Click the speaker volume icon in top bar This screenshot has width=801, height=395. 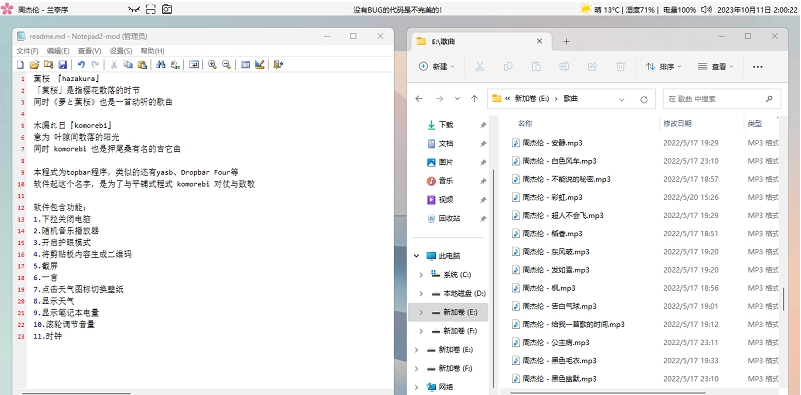click(706, 9)
